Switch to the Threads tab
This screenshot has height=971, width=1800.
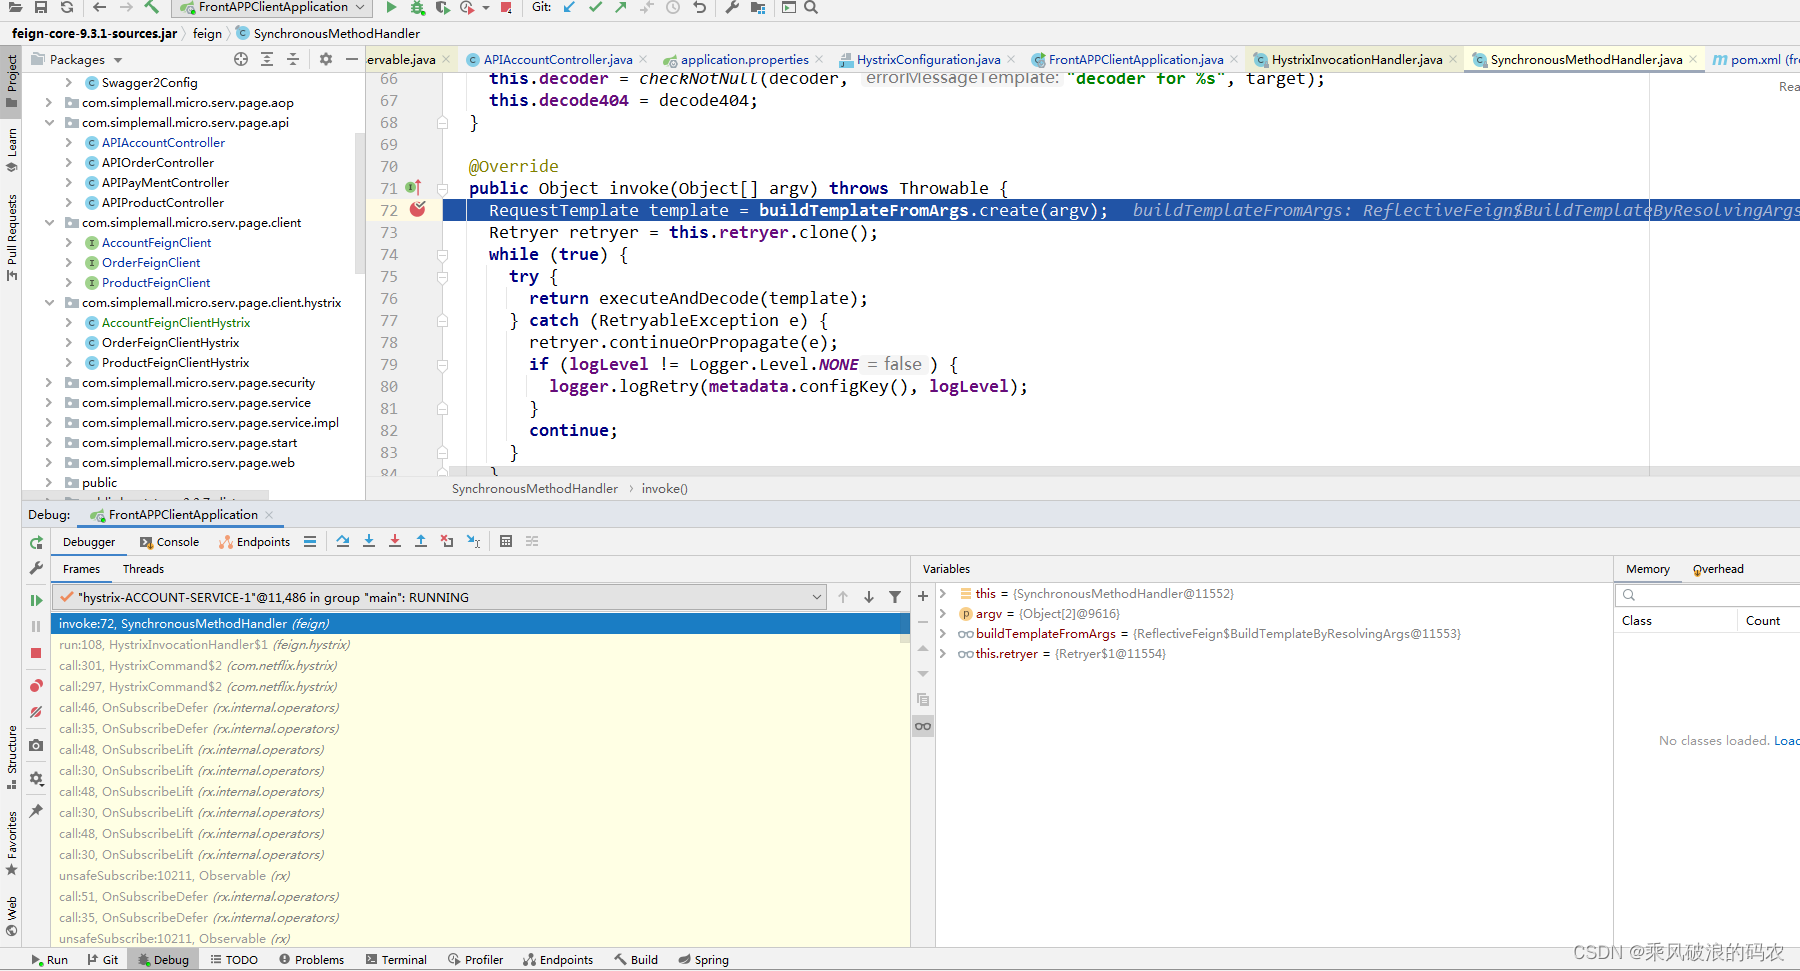pyautogui.click(x=142, y=568)
